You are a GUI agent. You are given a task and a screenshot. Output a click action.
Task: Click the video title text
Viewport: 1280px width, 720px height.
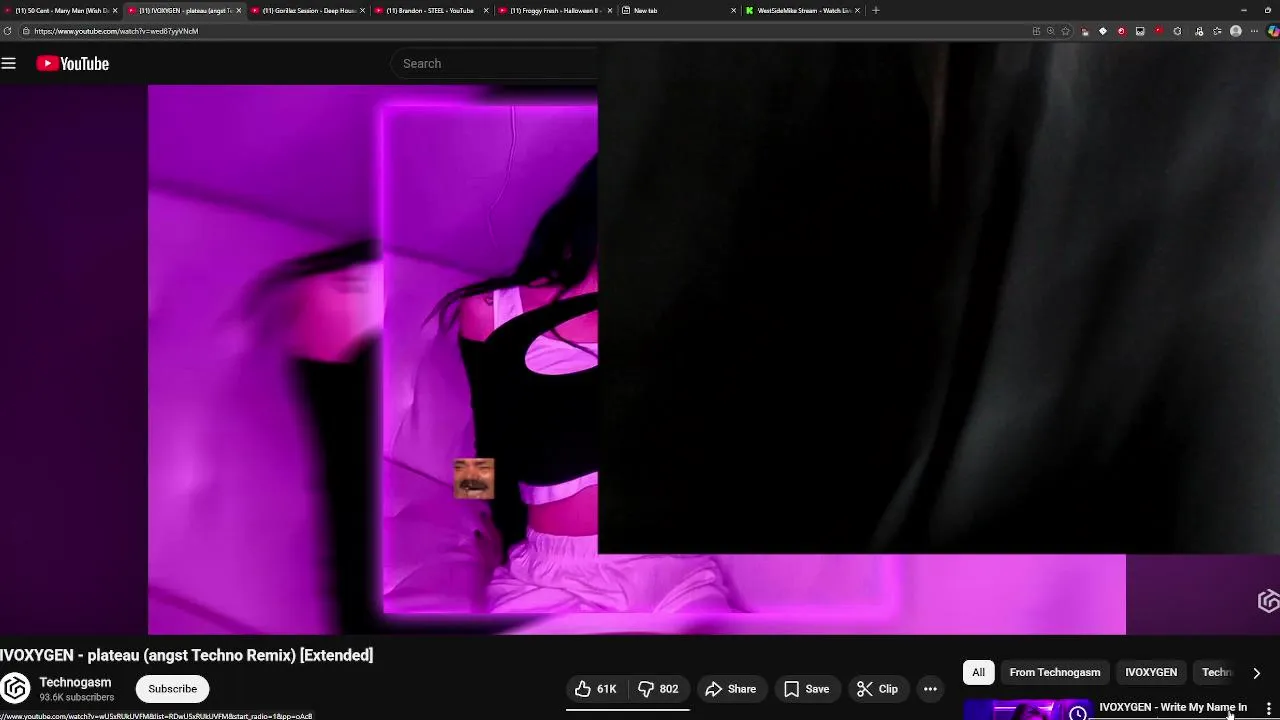(187, 655)
